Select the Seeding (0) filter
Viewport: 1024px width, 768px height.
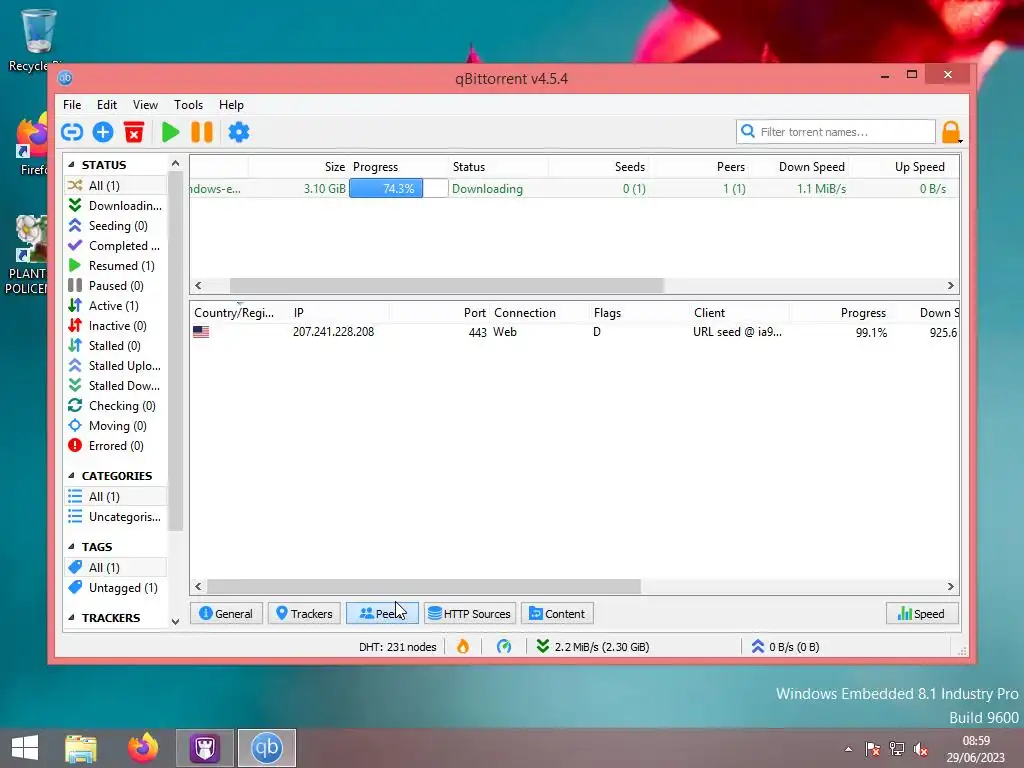(116, 225)
